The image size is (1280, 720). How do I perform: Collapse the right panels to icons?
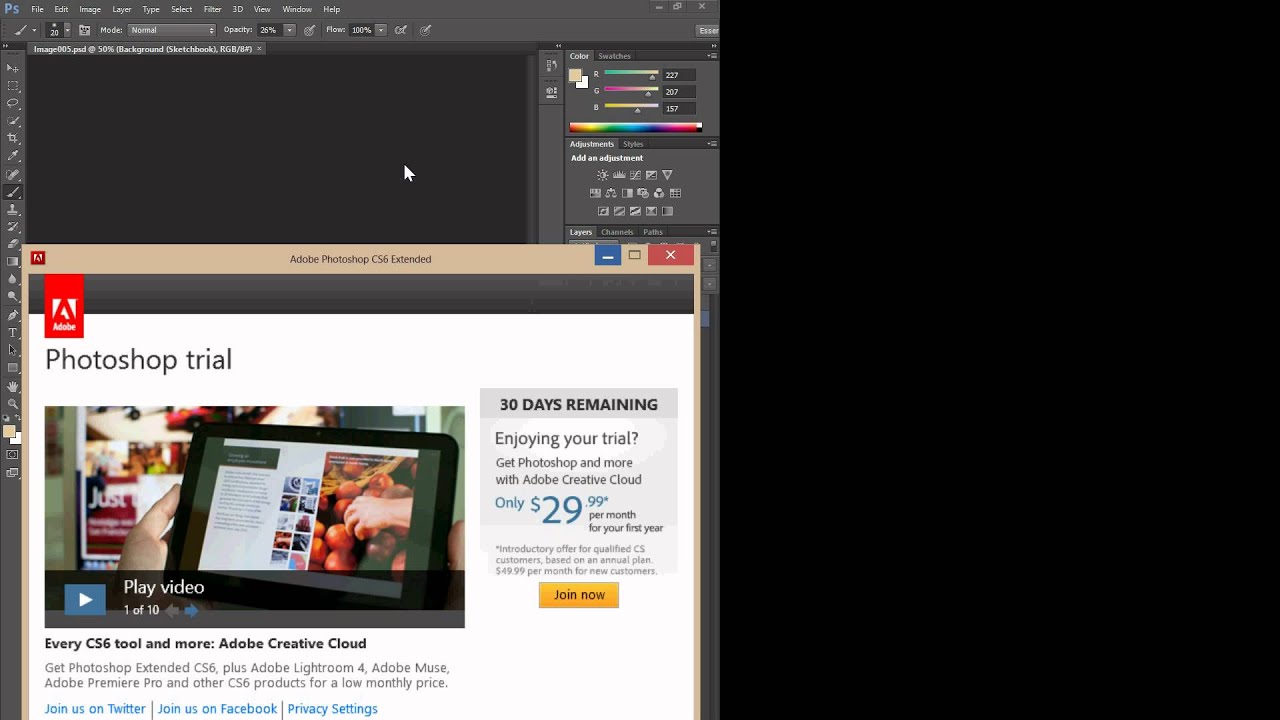coord(712,46)
